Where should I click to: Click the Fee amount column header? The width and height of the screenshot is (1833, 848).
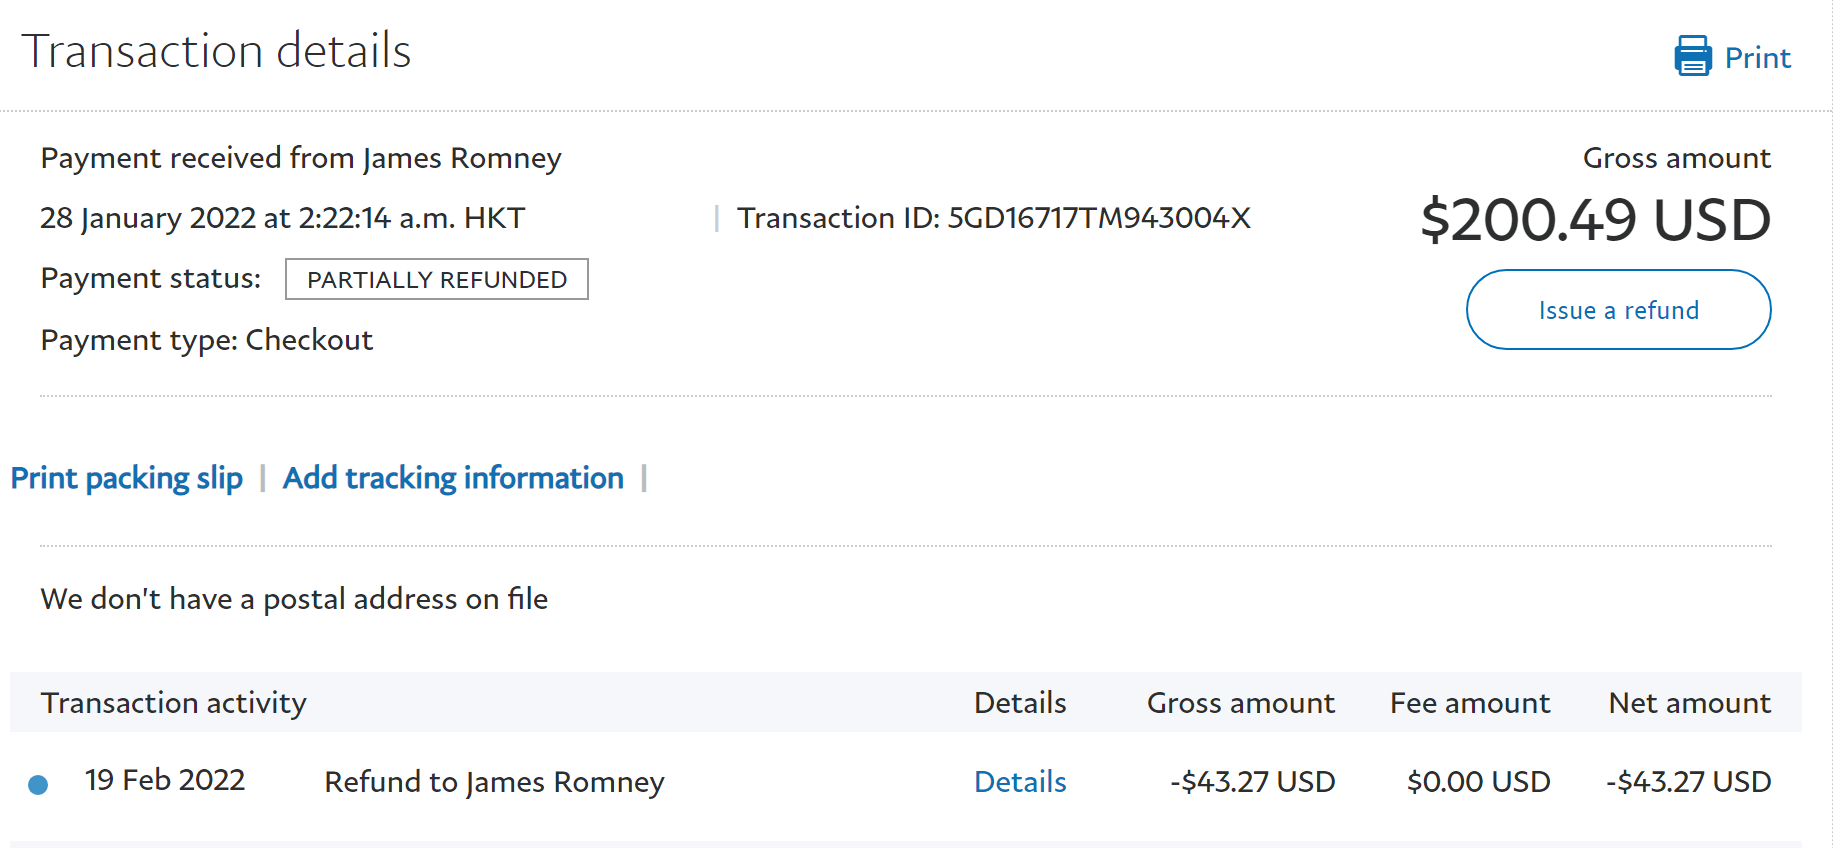click(1469, 703)
